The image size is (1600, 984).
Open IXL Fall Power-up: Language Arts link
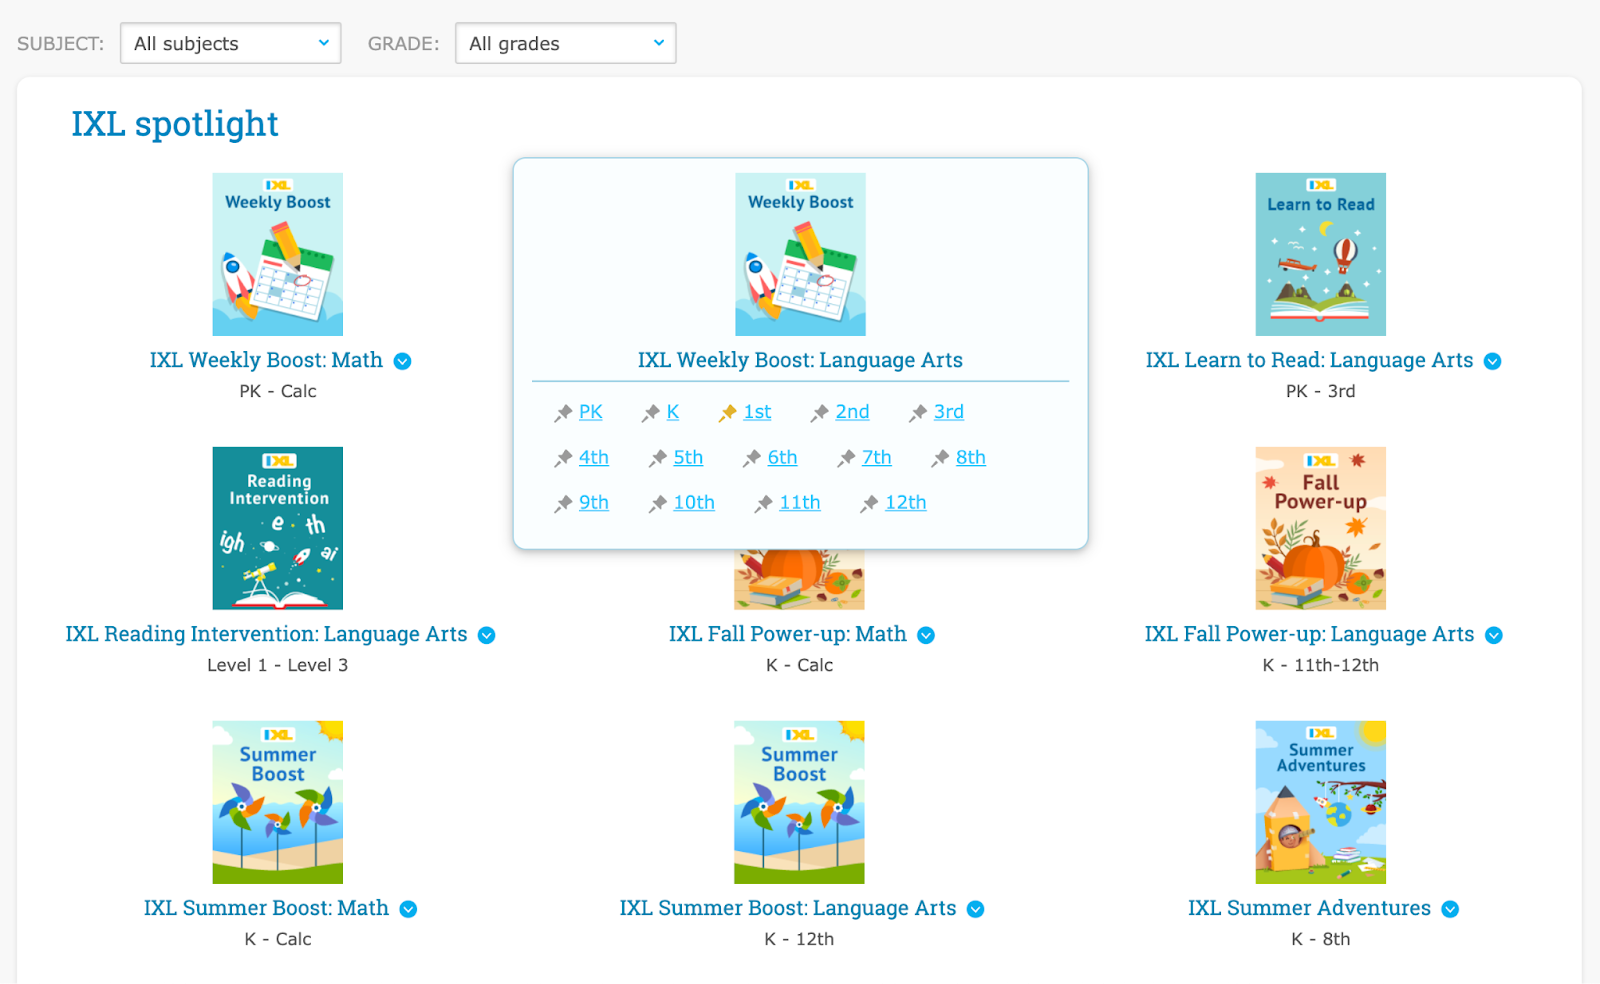pos(1309,634)
